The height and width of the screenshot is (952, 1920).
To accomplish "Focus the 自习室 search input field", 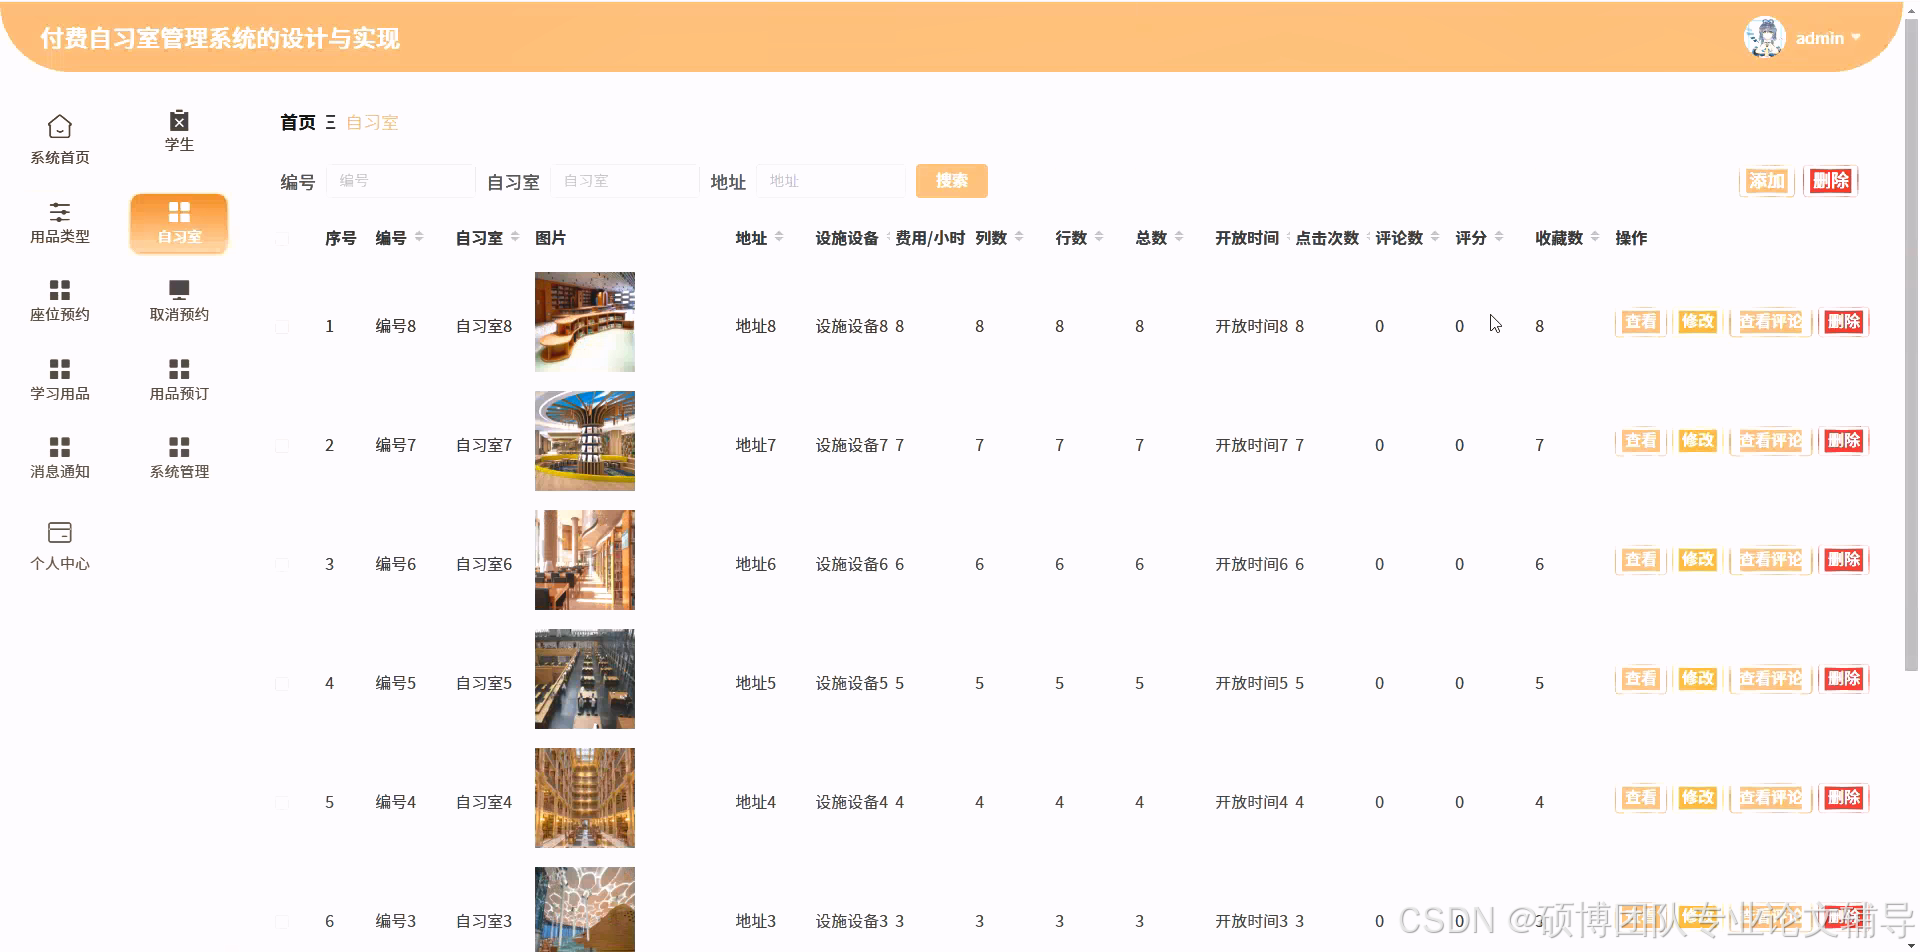I will pos(625,181).
